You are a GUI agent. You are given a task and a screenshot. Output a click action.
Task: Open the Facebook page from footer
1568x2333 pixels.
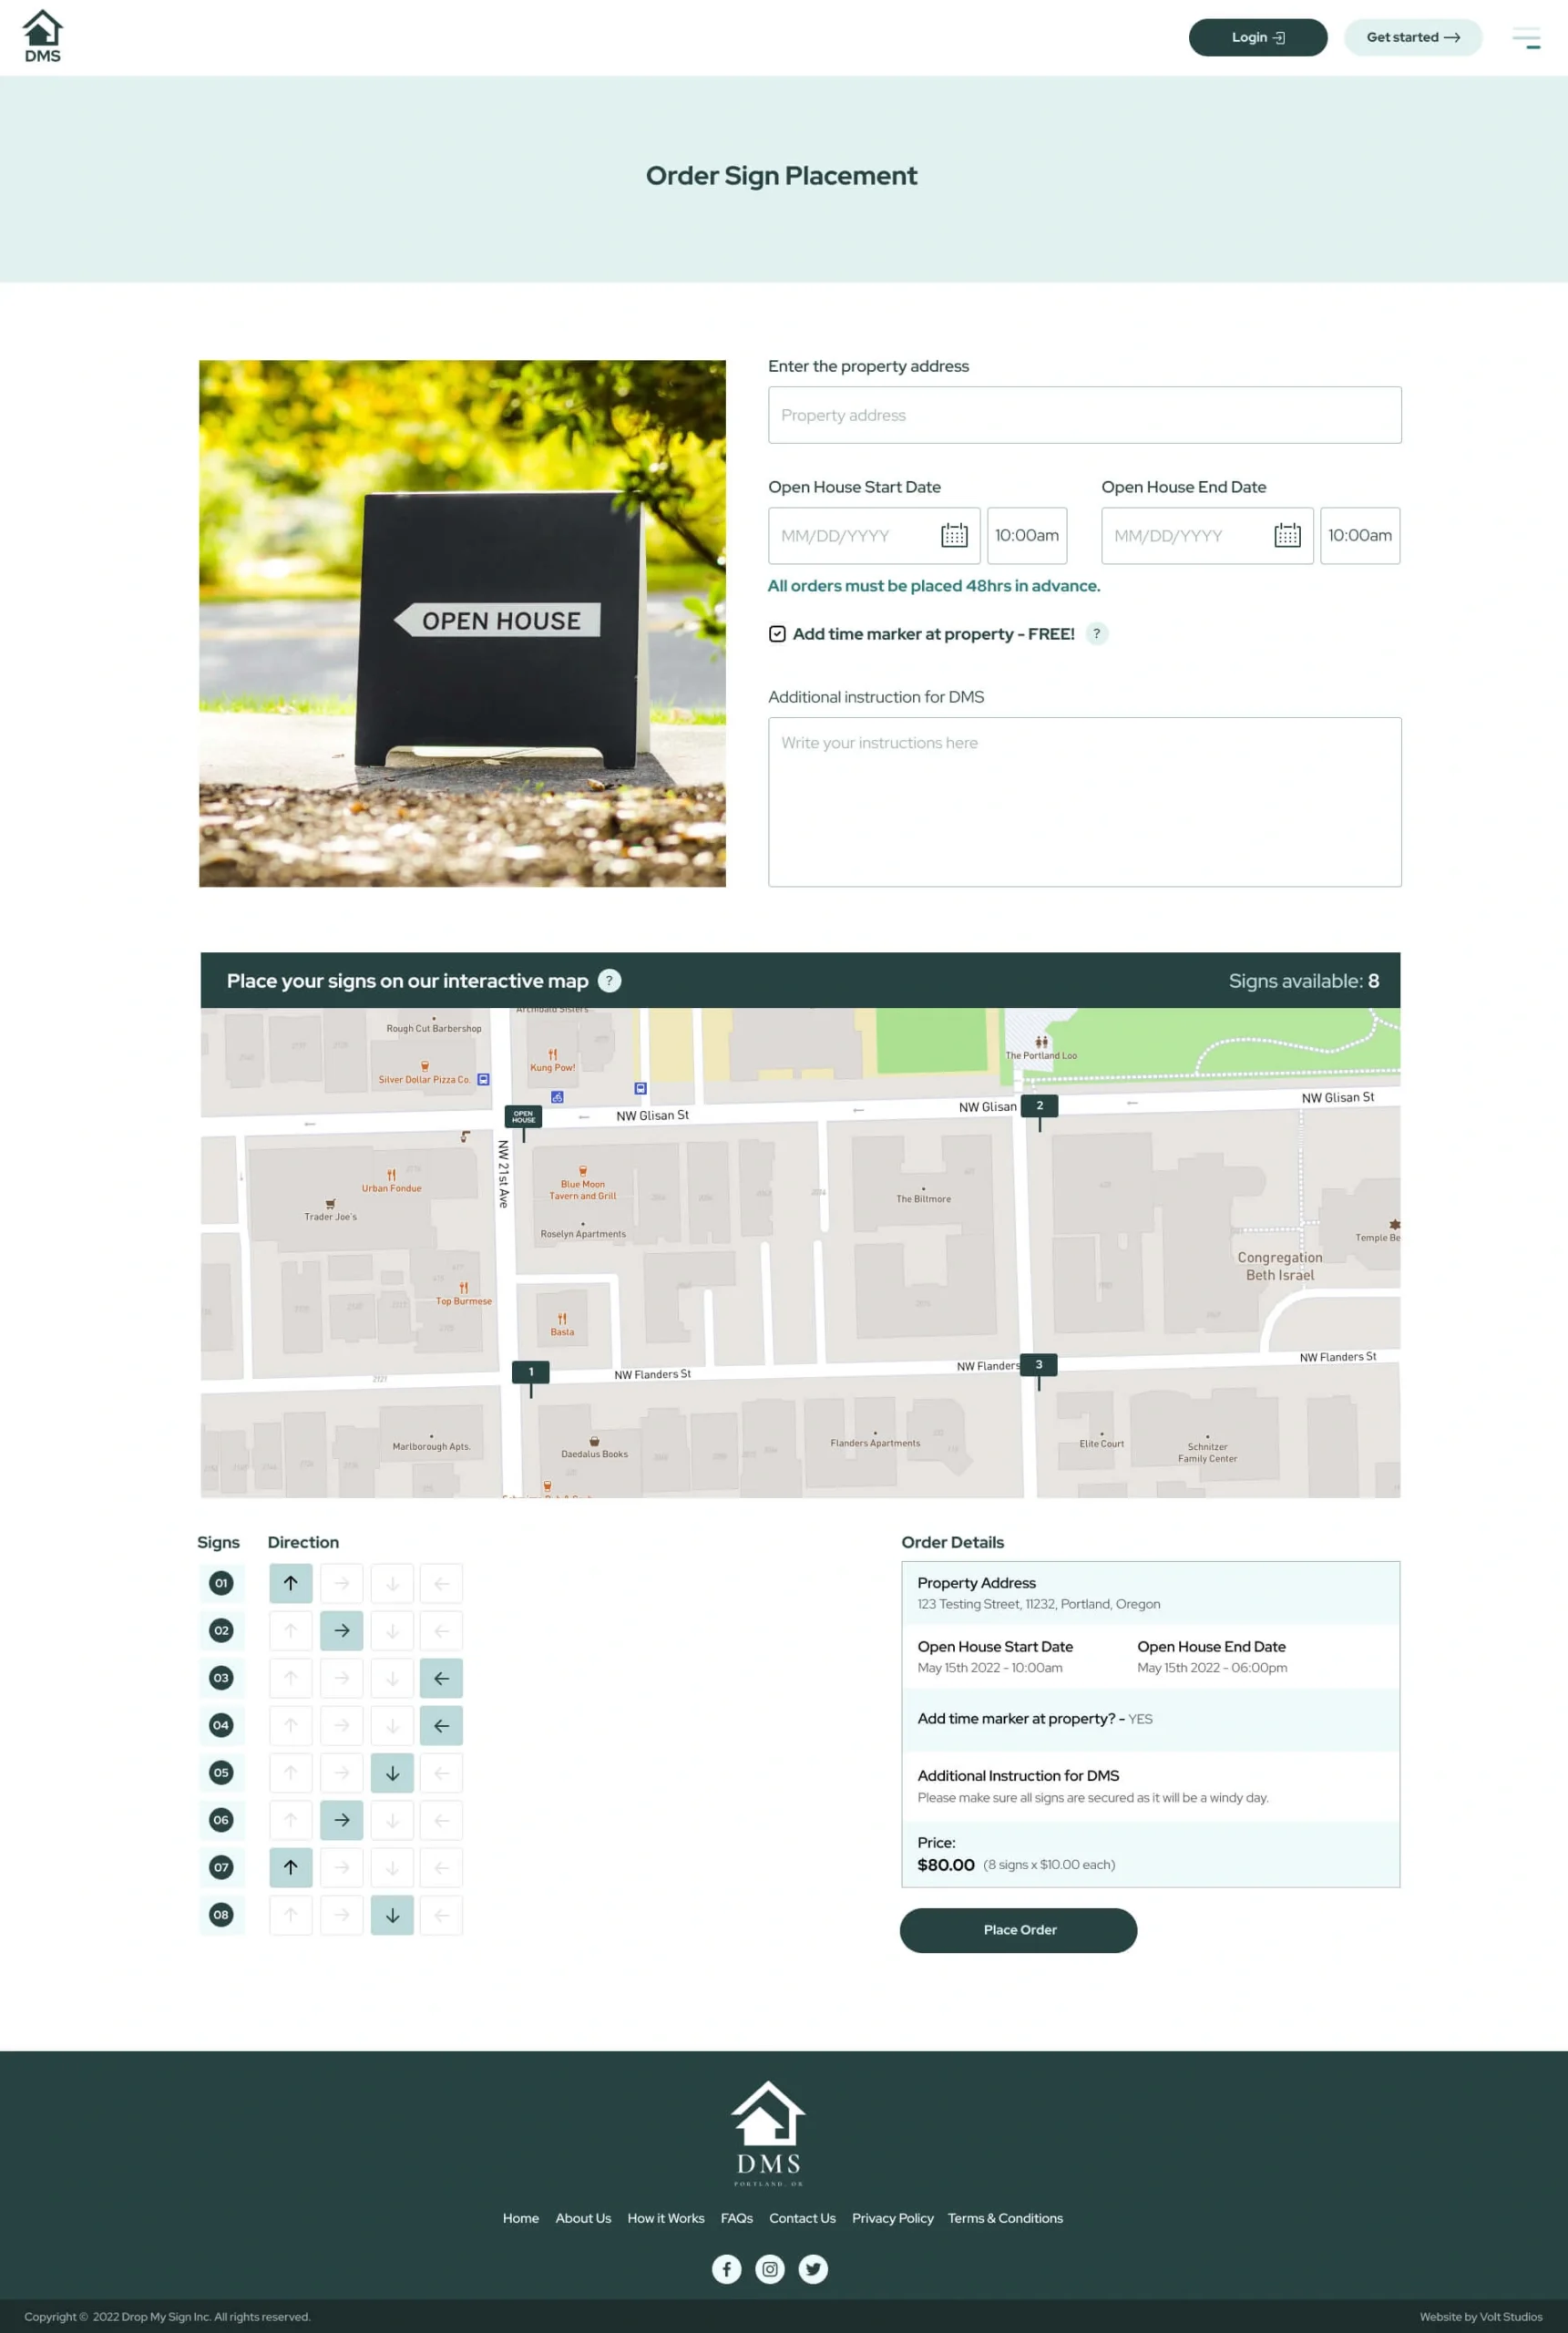[726, 2269]
